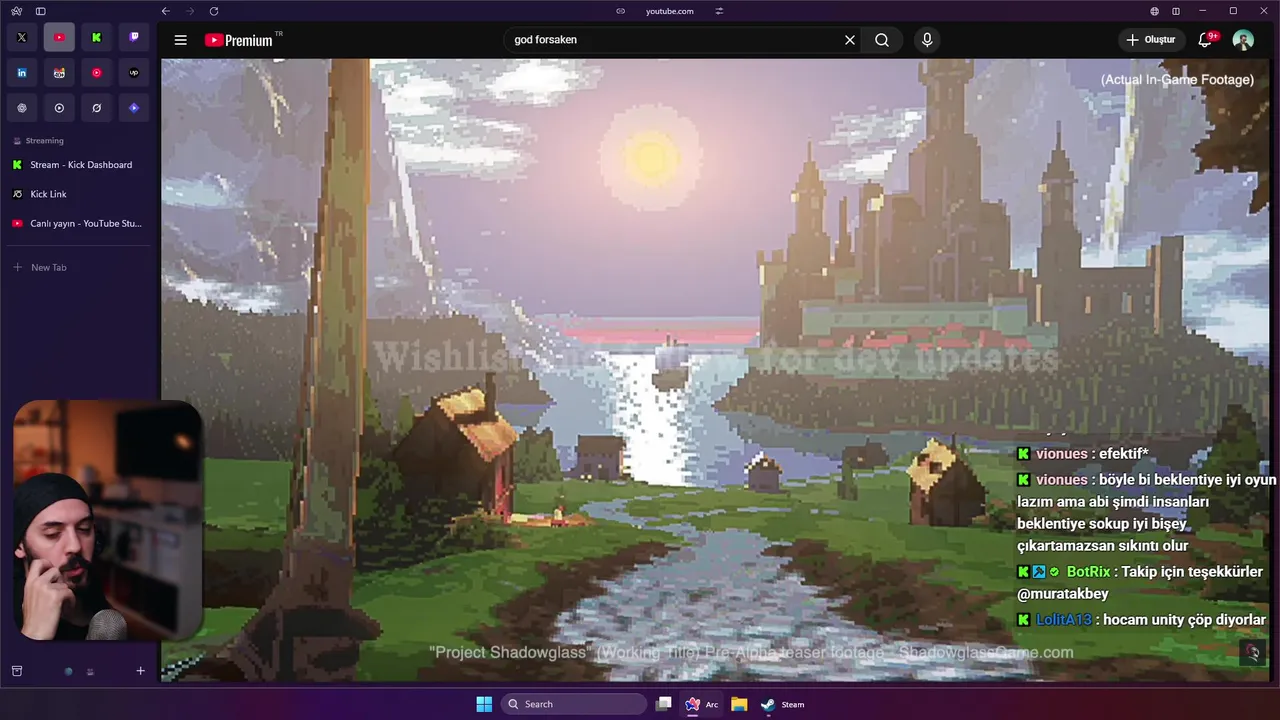Open the Gmail pinned favorite
The height and width of the screenshot is (720, 1280).
[x=59, y=73]
